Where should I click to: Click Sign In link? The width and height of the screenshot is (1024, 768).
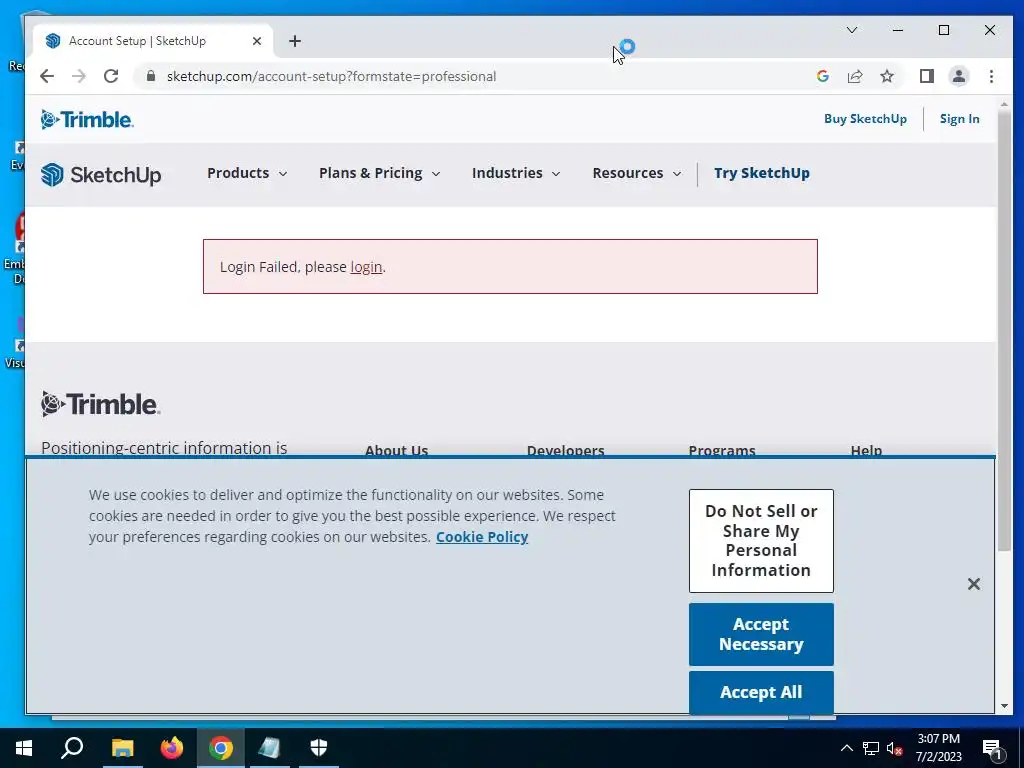click(959, 119)
